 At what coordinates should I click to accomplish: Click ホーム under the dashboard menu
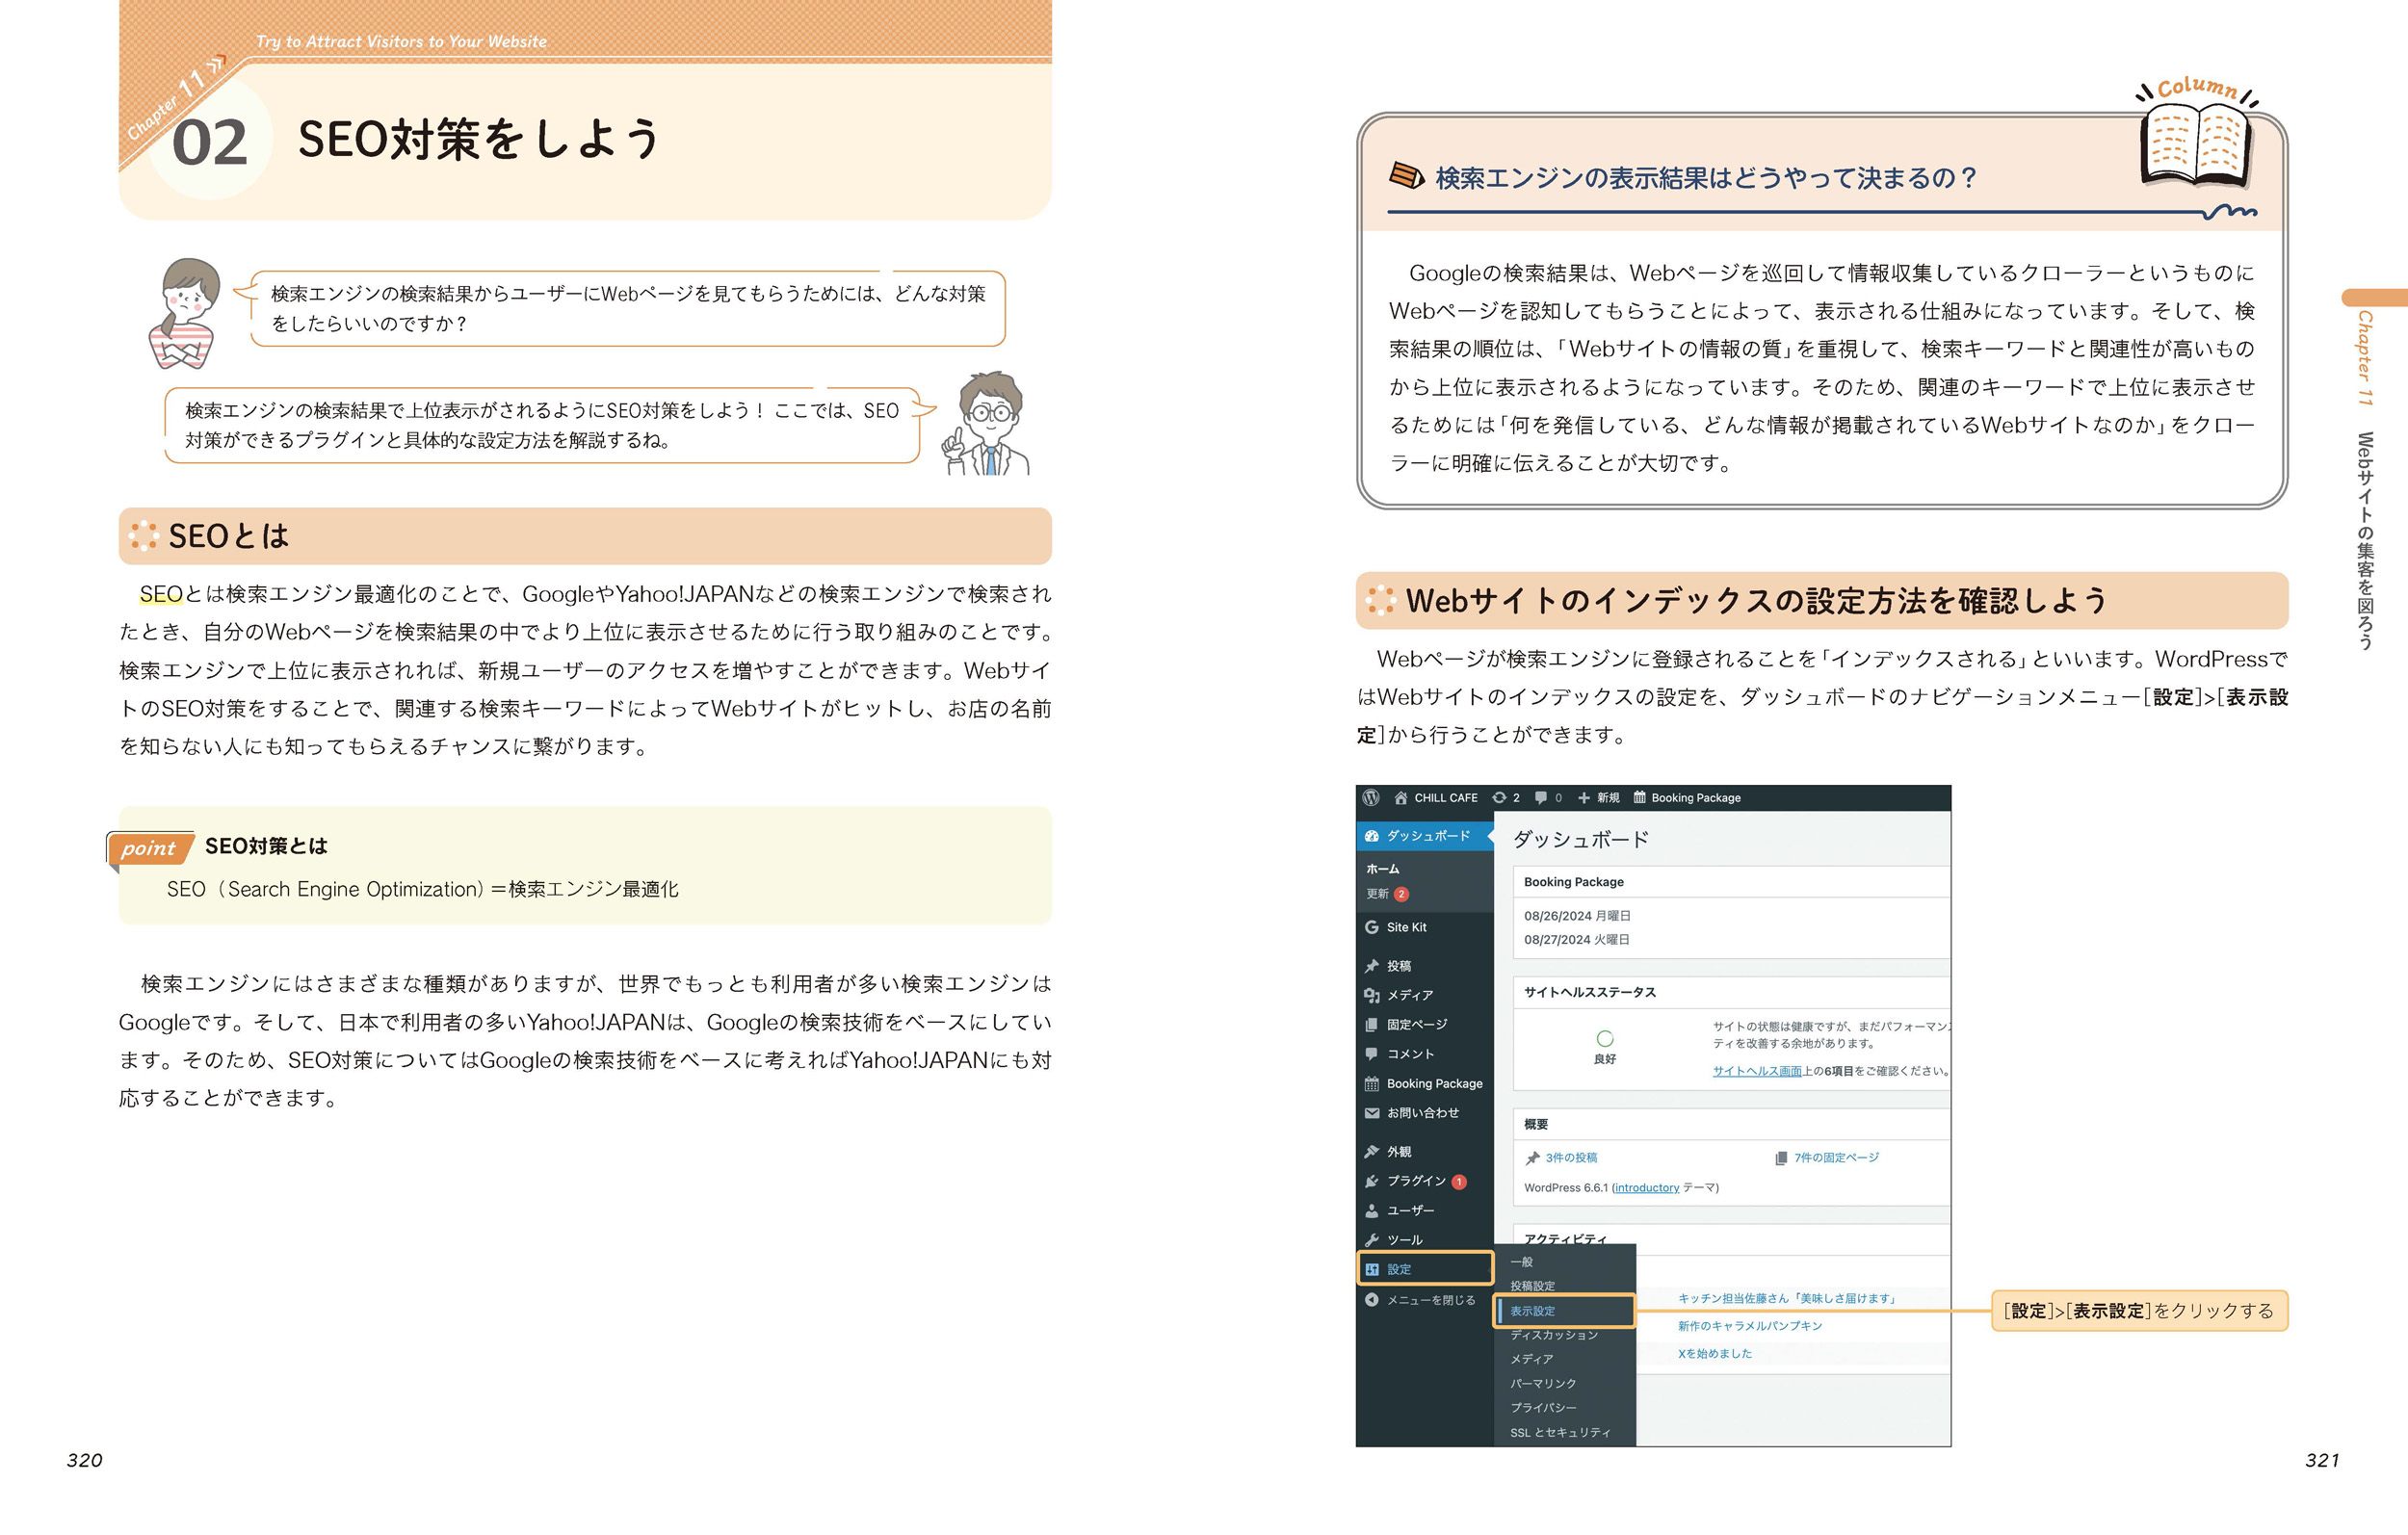1382,869
